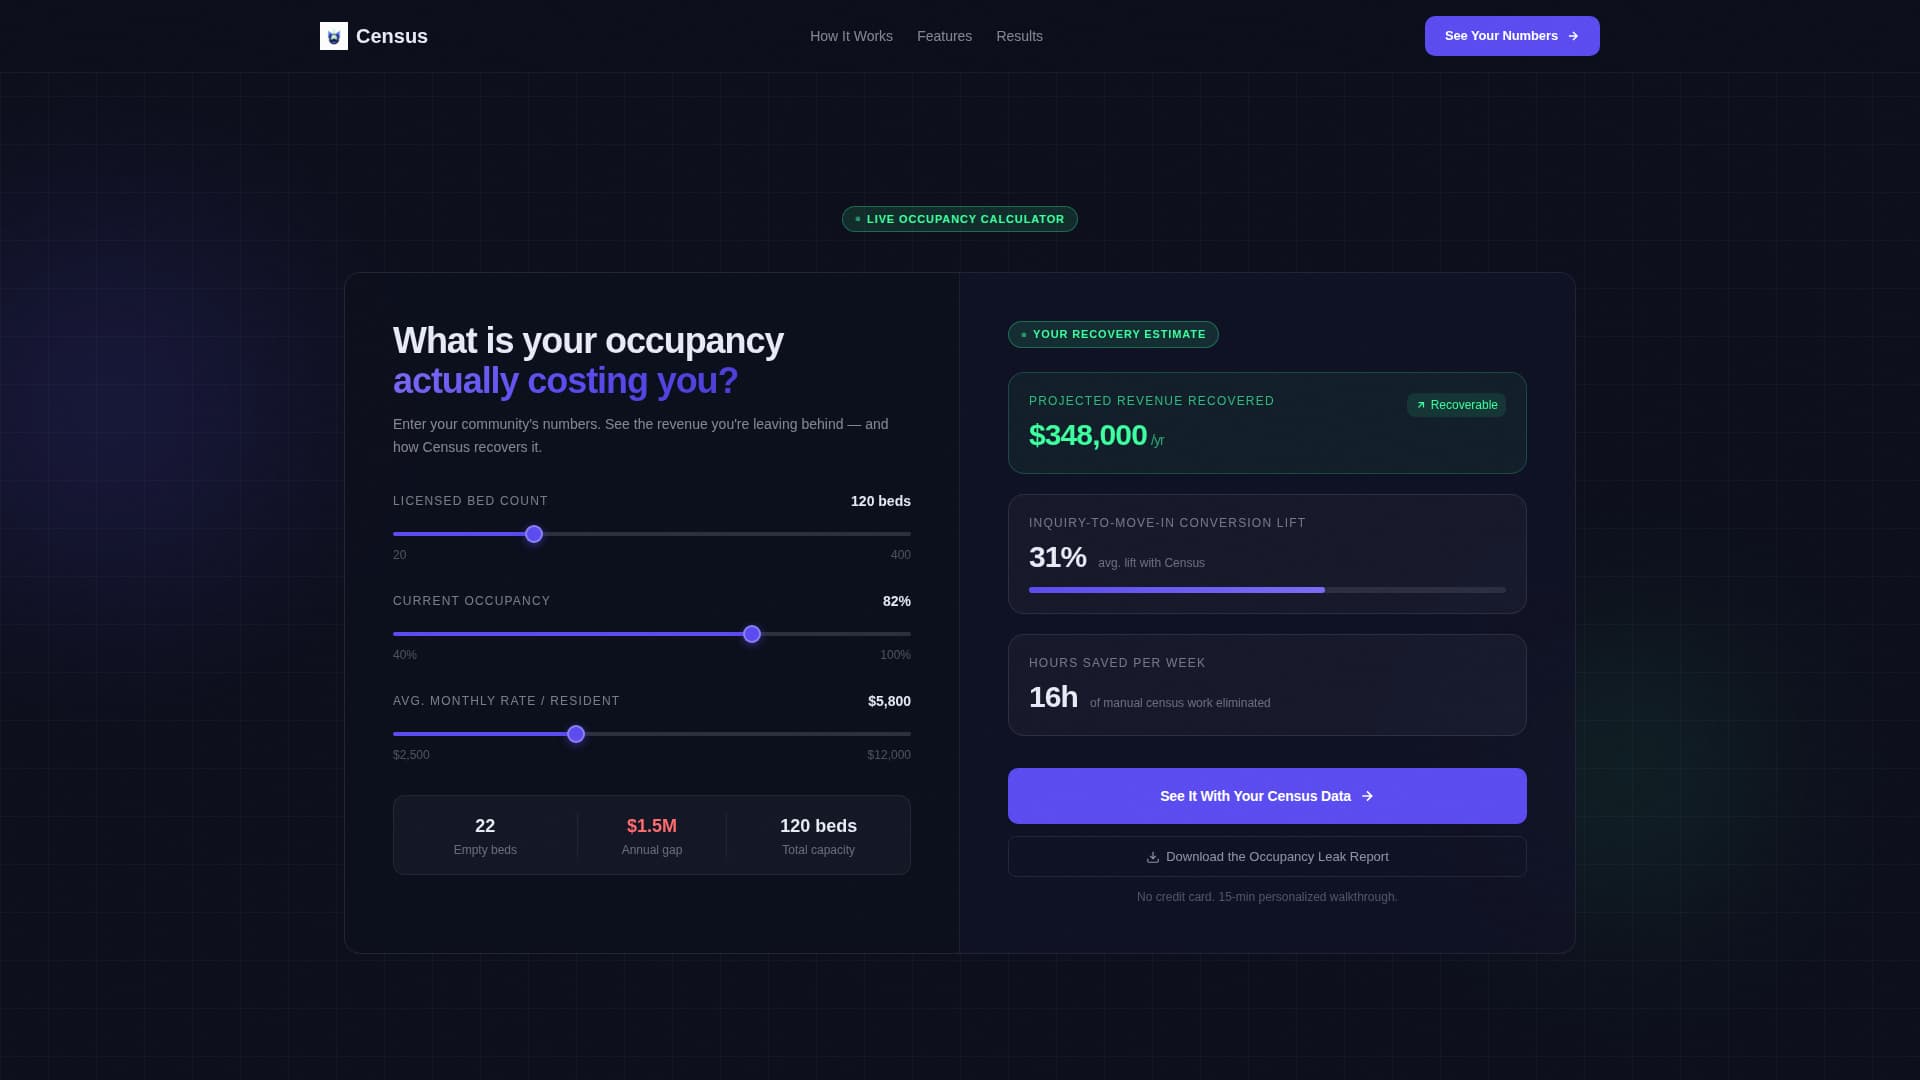Click the 22 Empty beds stat
This screenshot has height=1080, width=1920.
[x=485, y=836]
